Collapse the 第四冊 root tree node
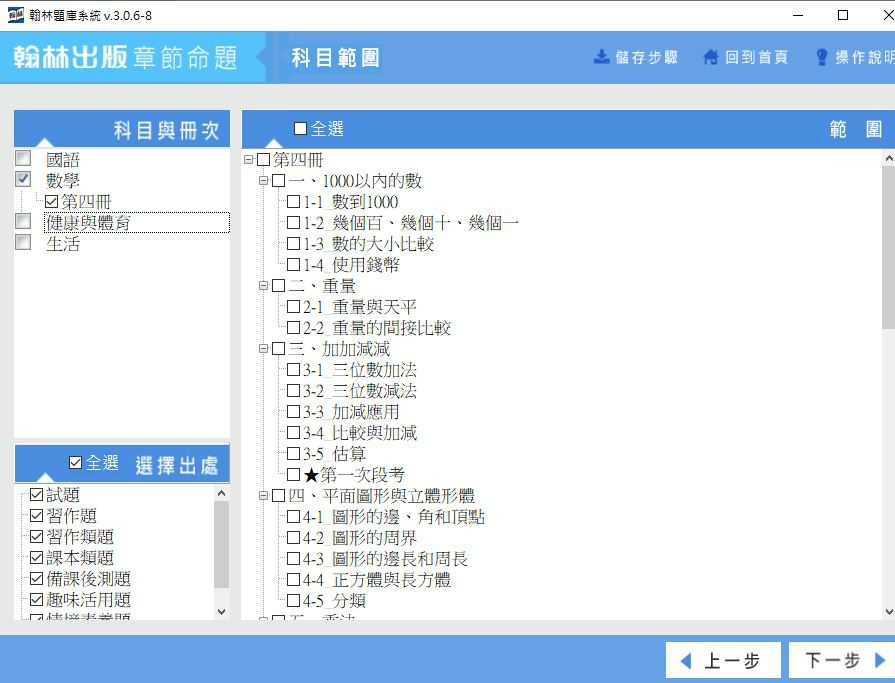 coord(248,160)
